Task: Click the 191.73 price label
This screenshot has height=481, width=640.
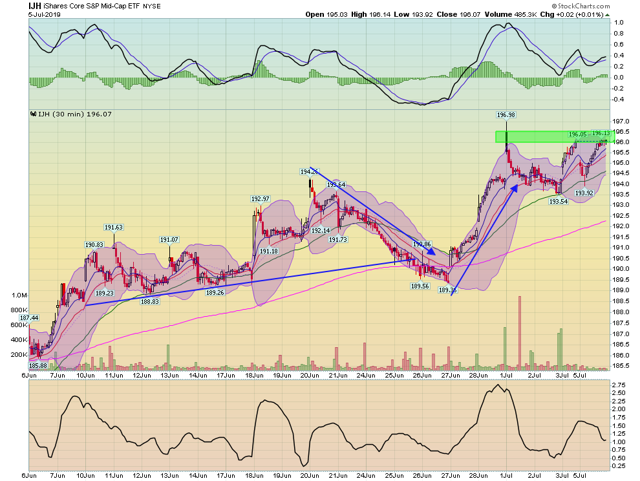Action: [338, 240]
